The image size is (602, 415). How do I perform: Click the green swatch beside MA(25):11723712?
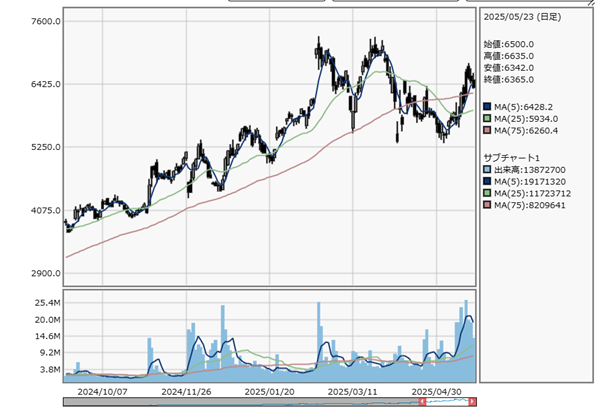(x=487, y=193)
